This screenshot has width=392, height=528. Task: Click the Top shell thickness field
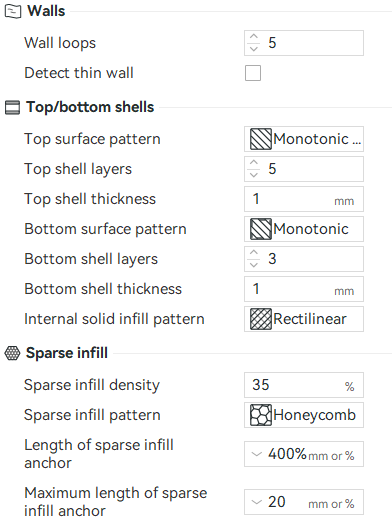click(304, 199)
